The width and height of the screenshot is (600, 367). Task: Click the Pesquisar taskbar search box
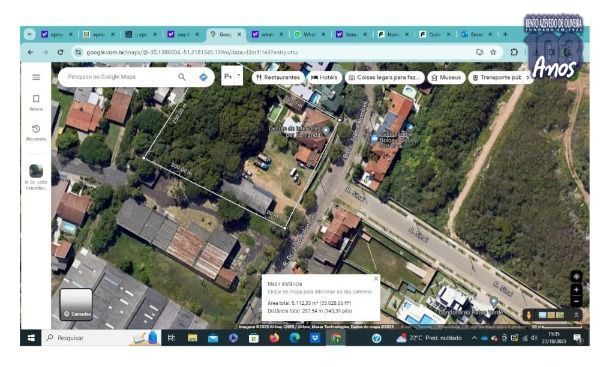[101, 338]
